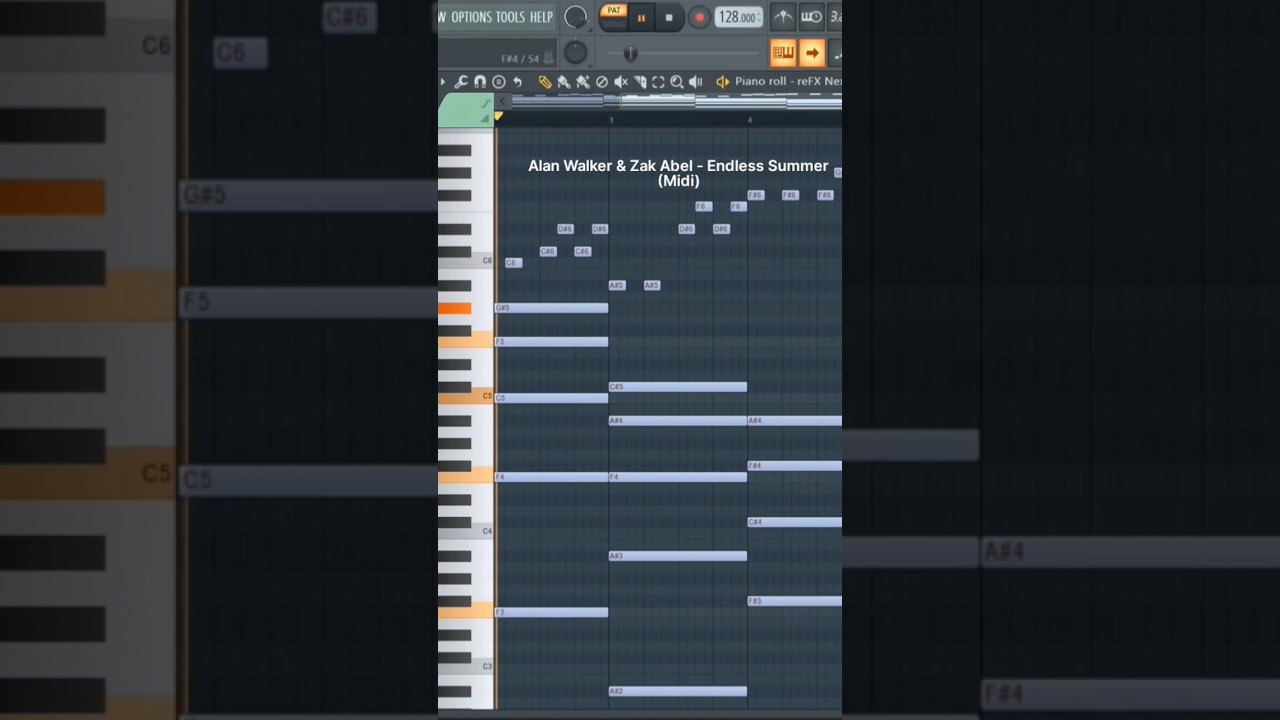Switch to SONG mode
Viewport: 1280px width, 720px height.
pos(613,25)
